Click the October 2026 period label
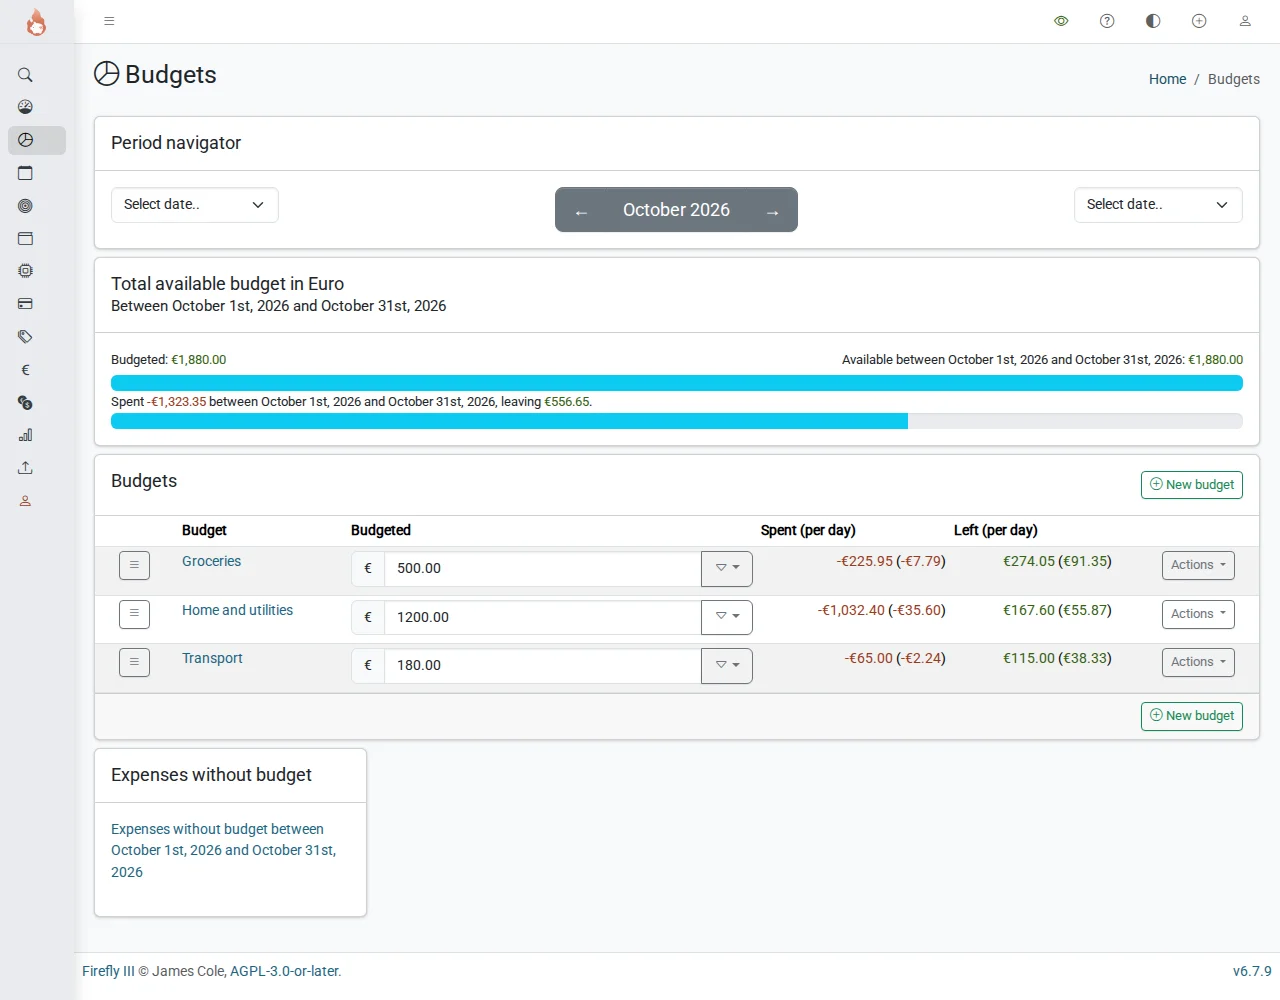 [x=676, y=210]
